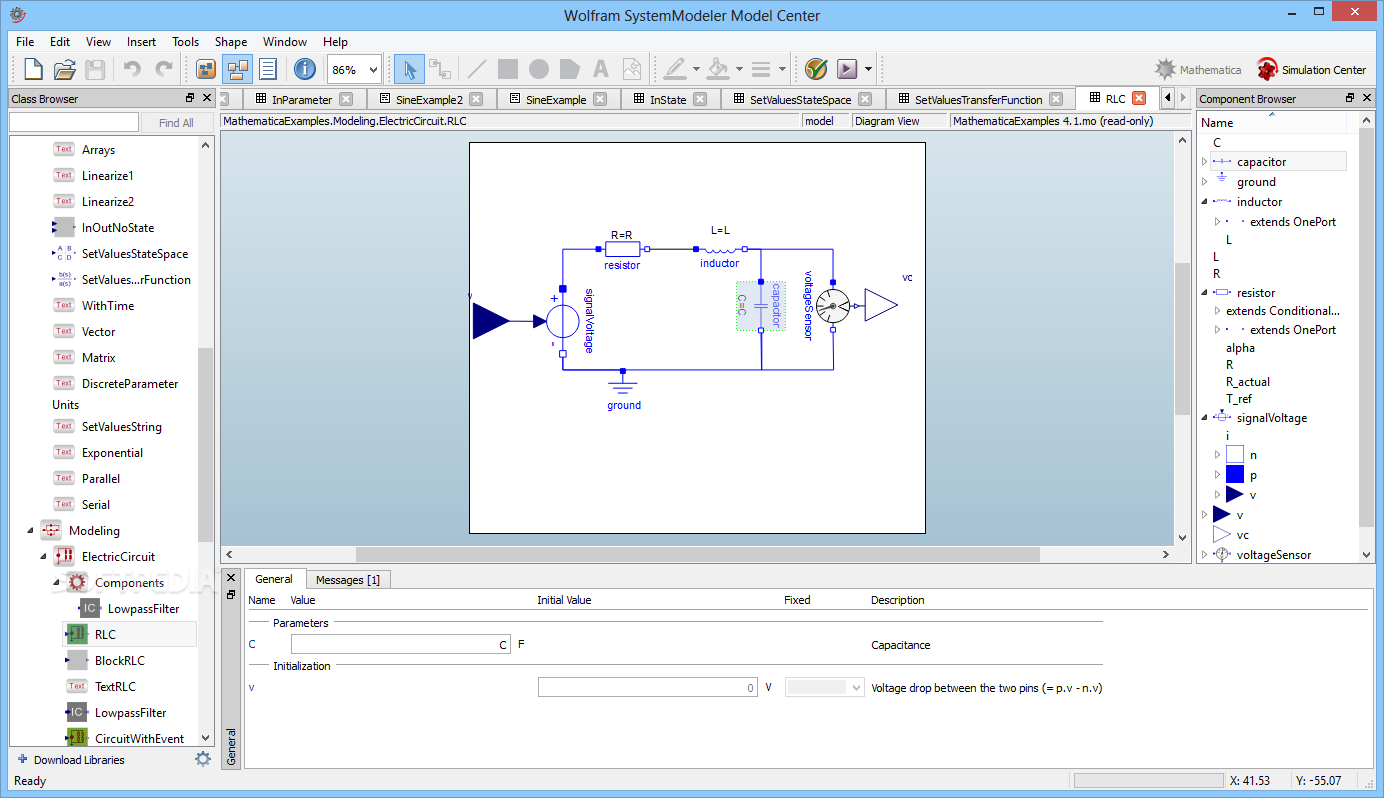Viewport: 1384px width, 798px height.
Task: Open the Messages [1] tab
Action: 348,580
